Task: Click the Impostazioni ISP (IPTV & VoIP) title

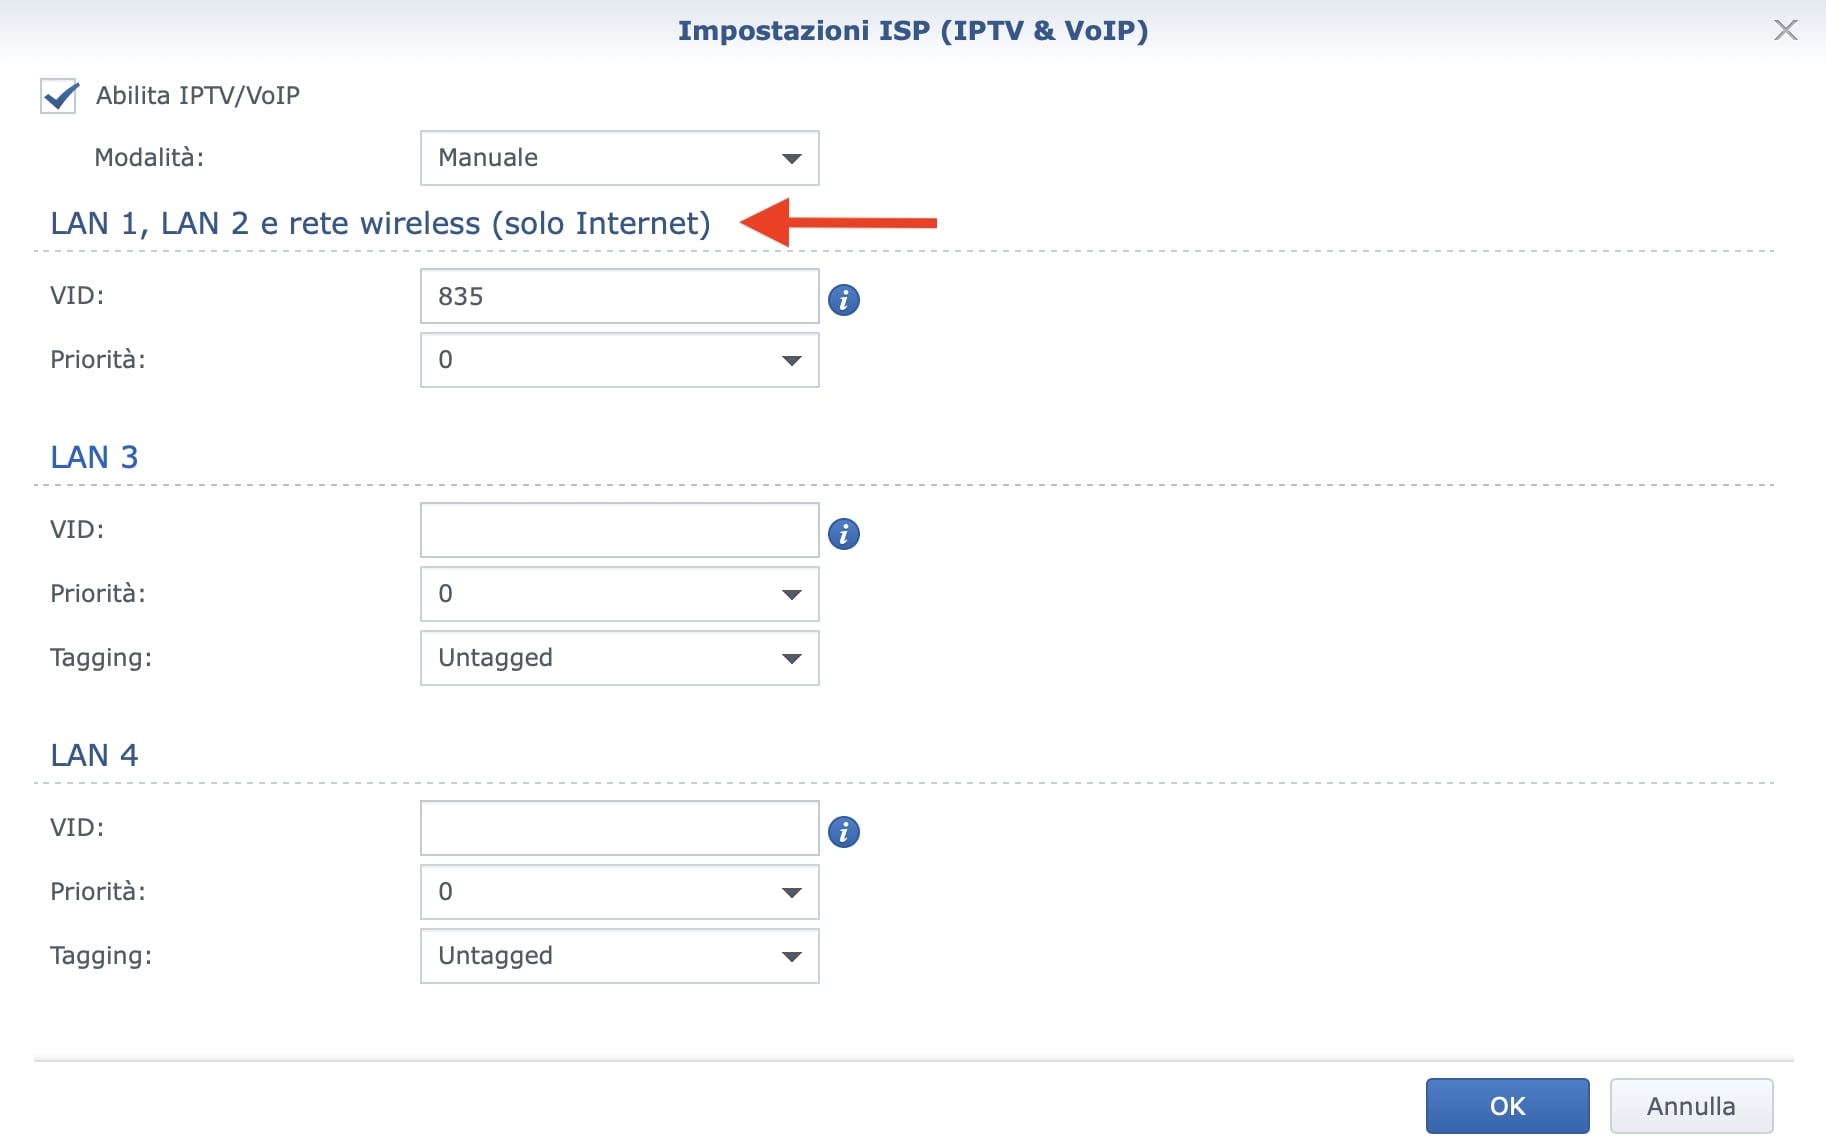Action: pos(912,30)
